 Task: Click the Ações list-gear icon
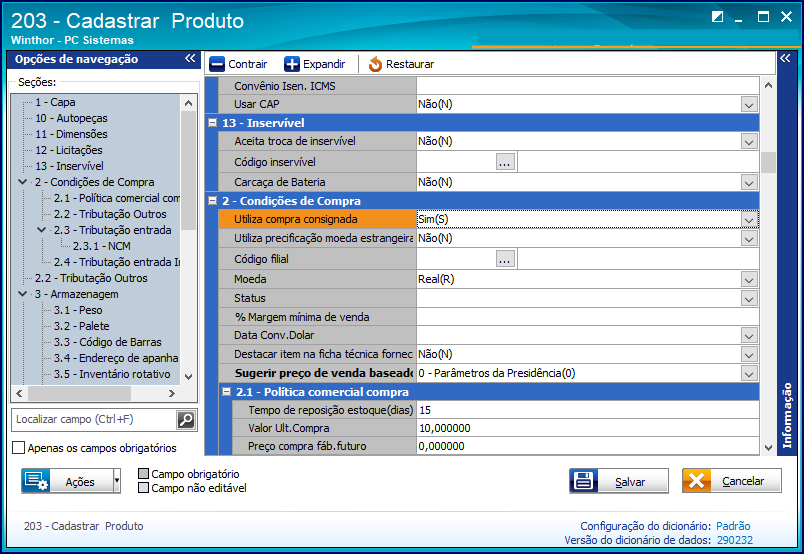[36, 481]
